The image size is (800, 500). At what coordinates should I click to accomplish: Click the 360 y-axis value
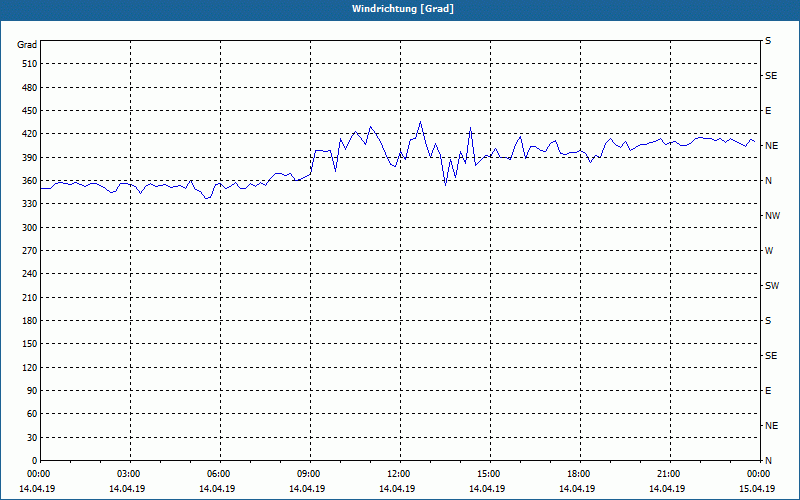pyautogui.click(x=30, y=181)
